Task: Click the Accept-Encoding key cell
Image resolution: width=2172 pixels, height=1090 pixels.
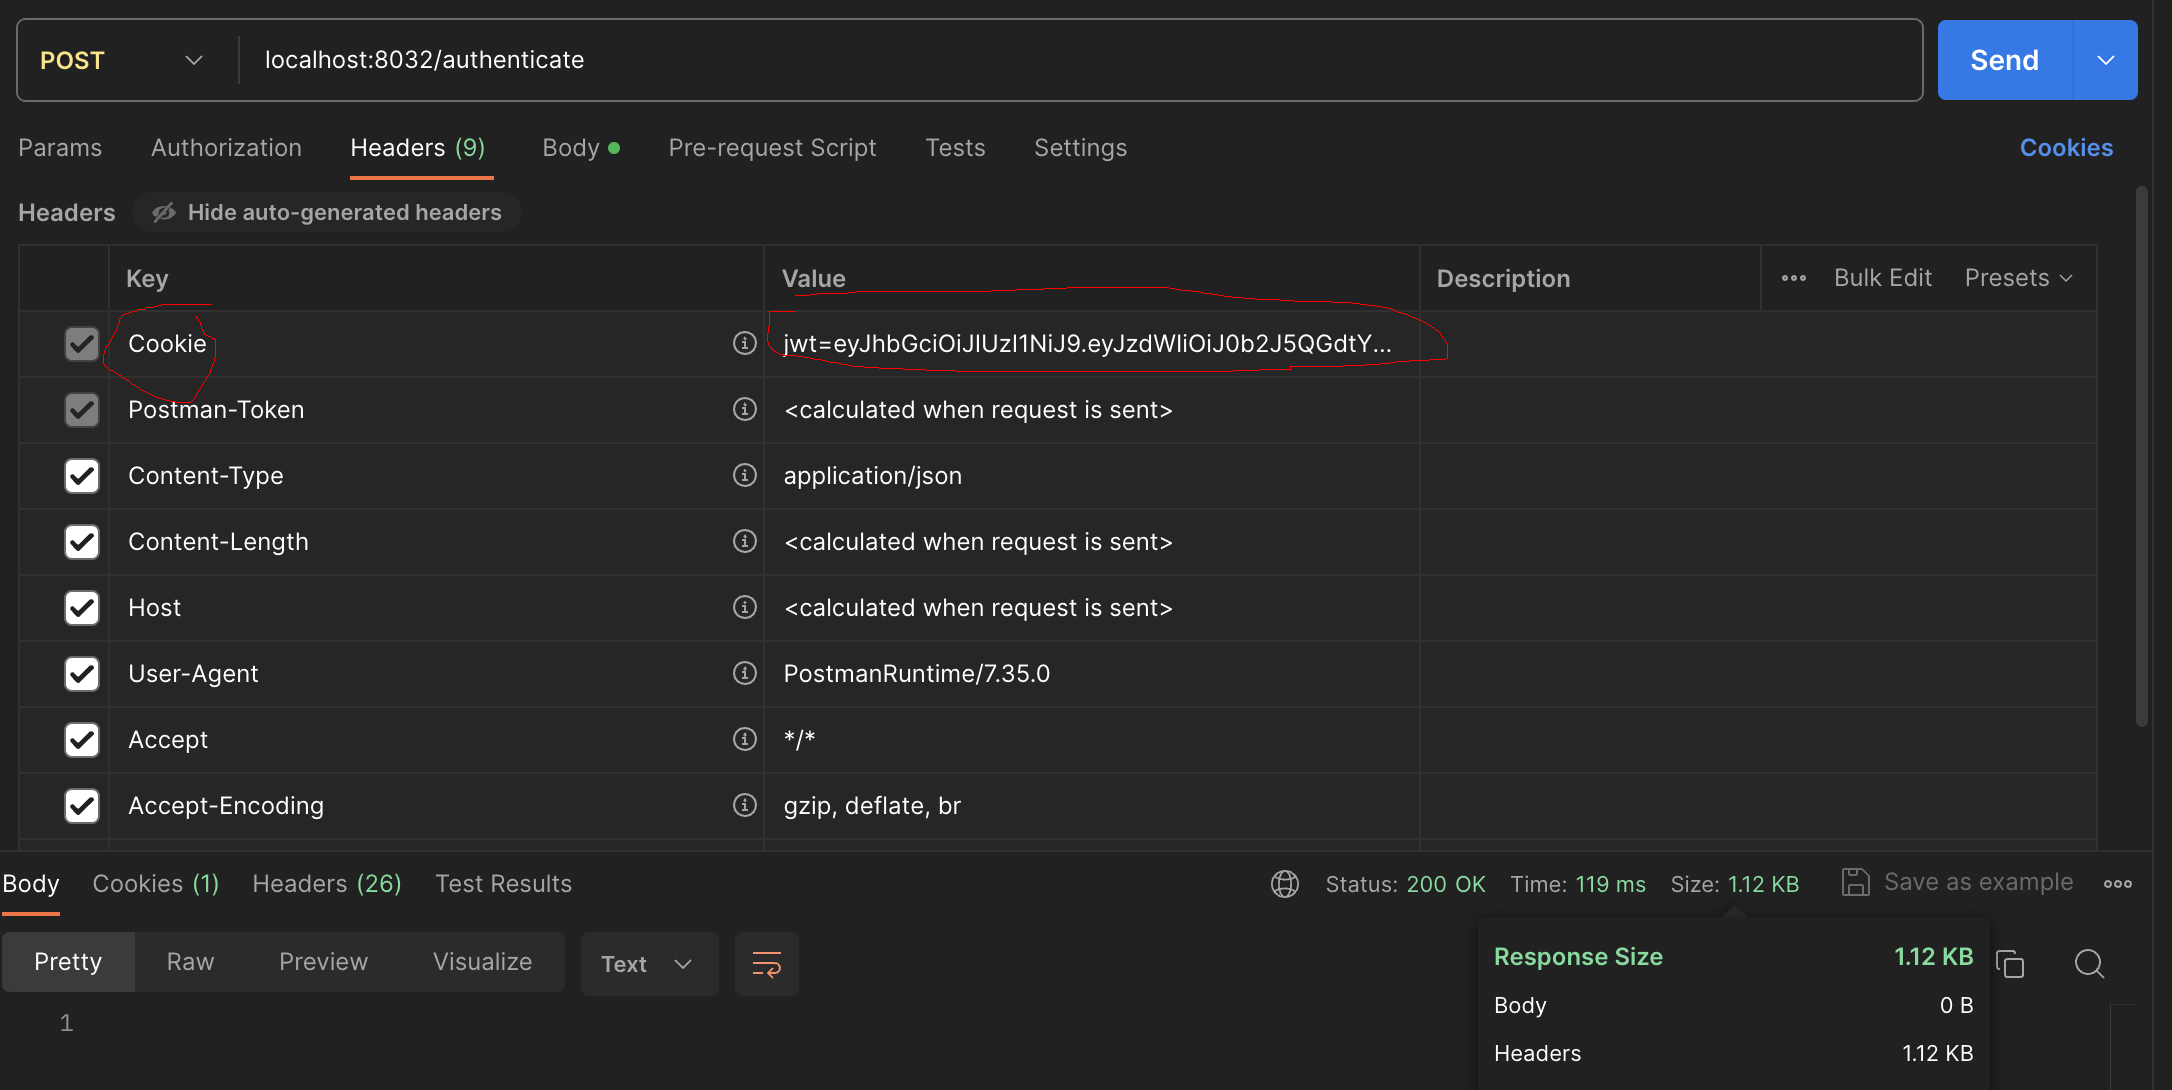Action: click(436, 806)
